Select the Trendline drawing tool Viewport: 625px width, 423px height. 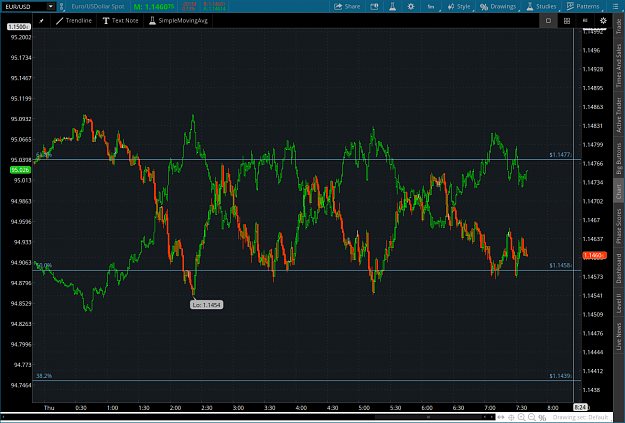point(74,21)
